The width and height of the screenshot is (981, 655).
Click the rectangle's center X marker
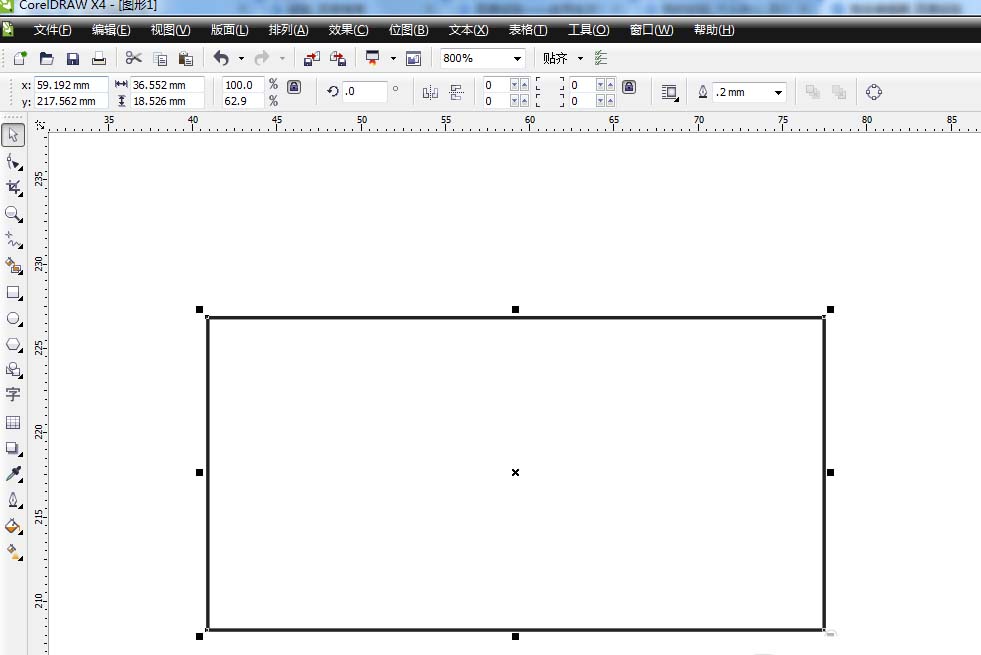(x=516, y=472)
